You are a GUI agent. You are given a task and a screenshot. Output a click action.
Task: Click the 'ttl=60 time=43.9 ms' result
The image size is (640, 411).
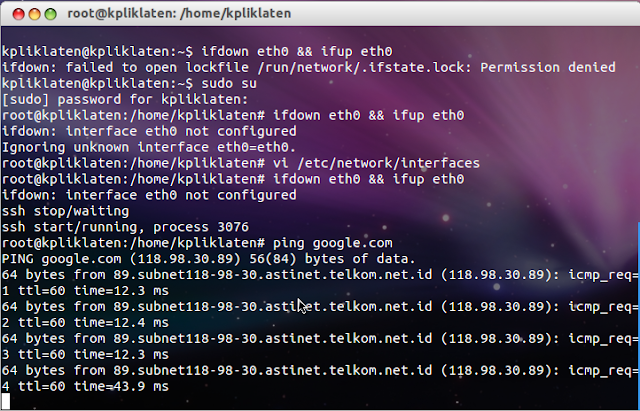(x=93, y=387)
